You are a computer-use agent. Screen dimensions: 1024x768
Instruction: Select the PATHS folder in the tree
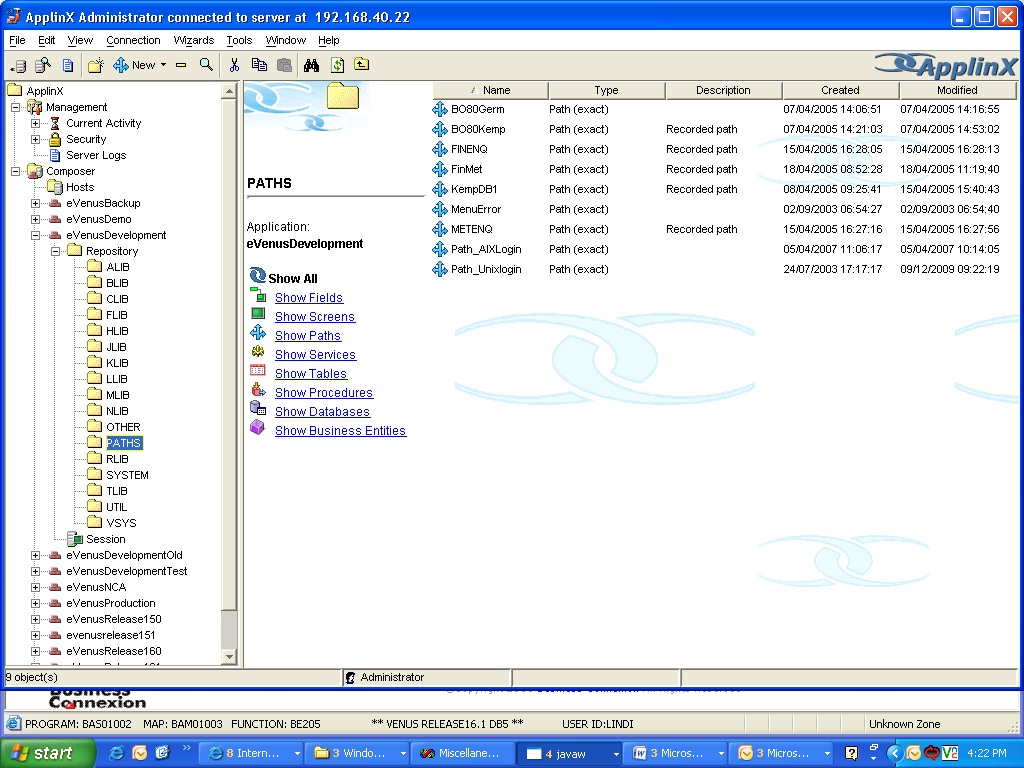point(123,443)
